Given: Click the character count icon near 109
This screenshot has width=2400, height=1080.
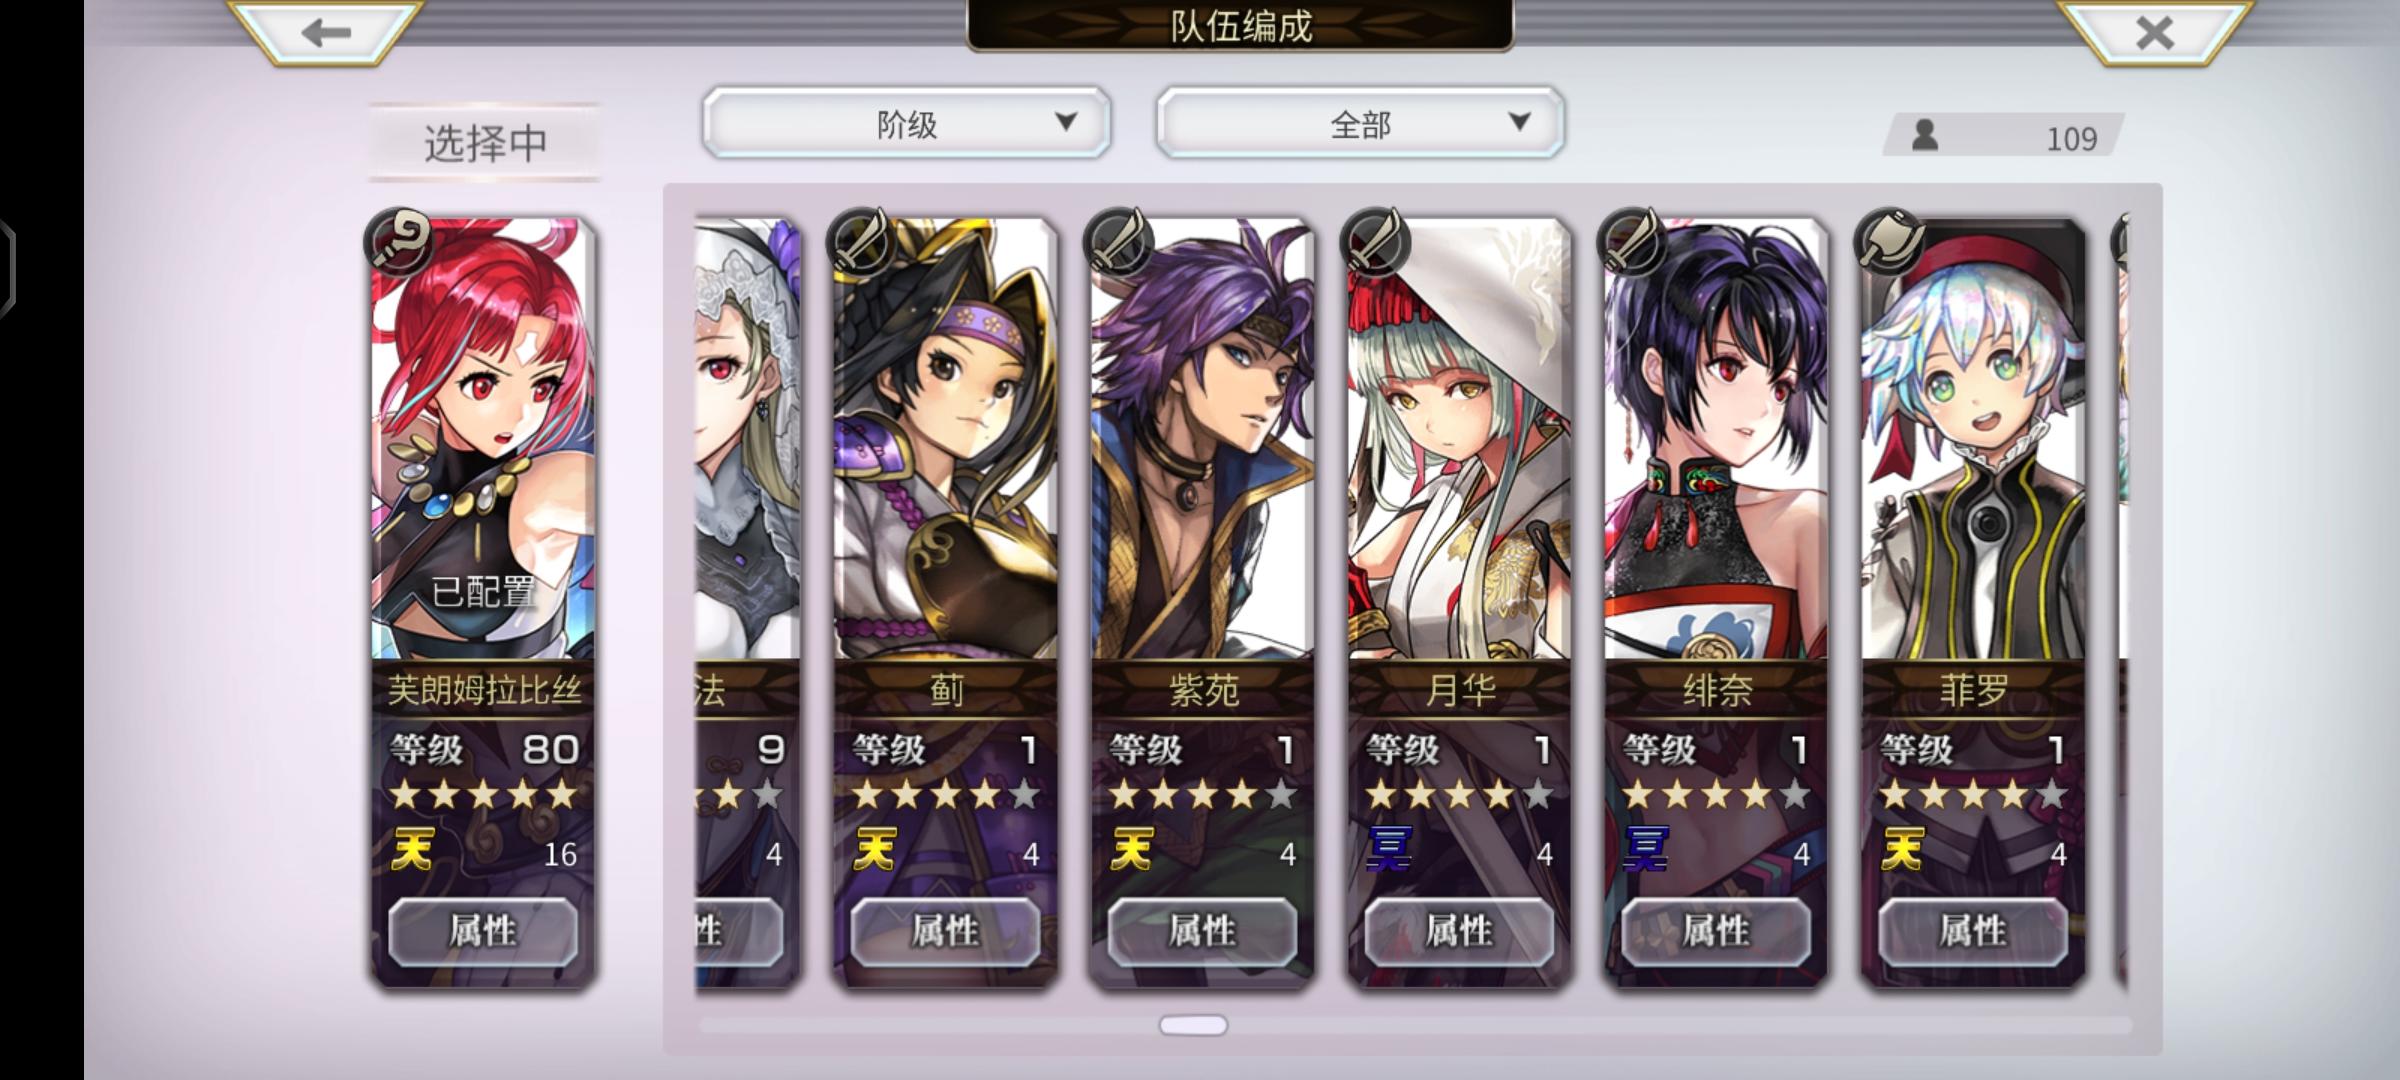Looking at the screenshot, I should 1924,135.
